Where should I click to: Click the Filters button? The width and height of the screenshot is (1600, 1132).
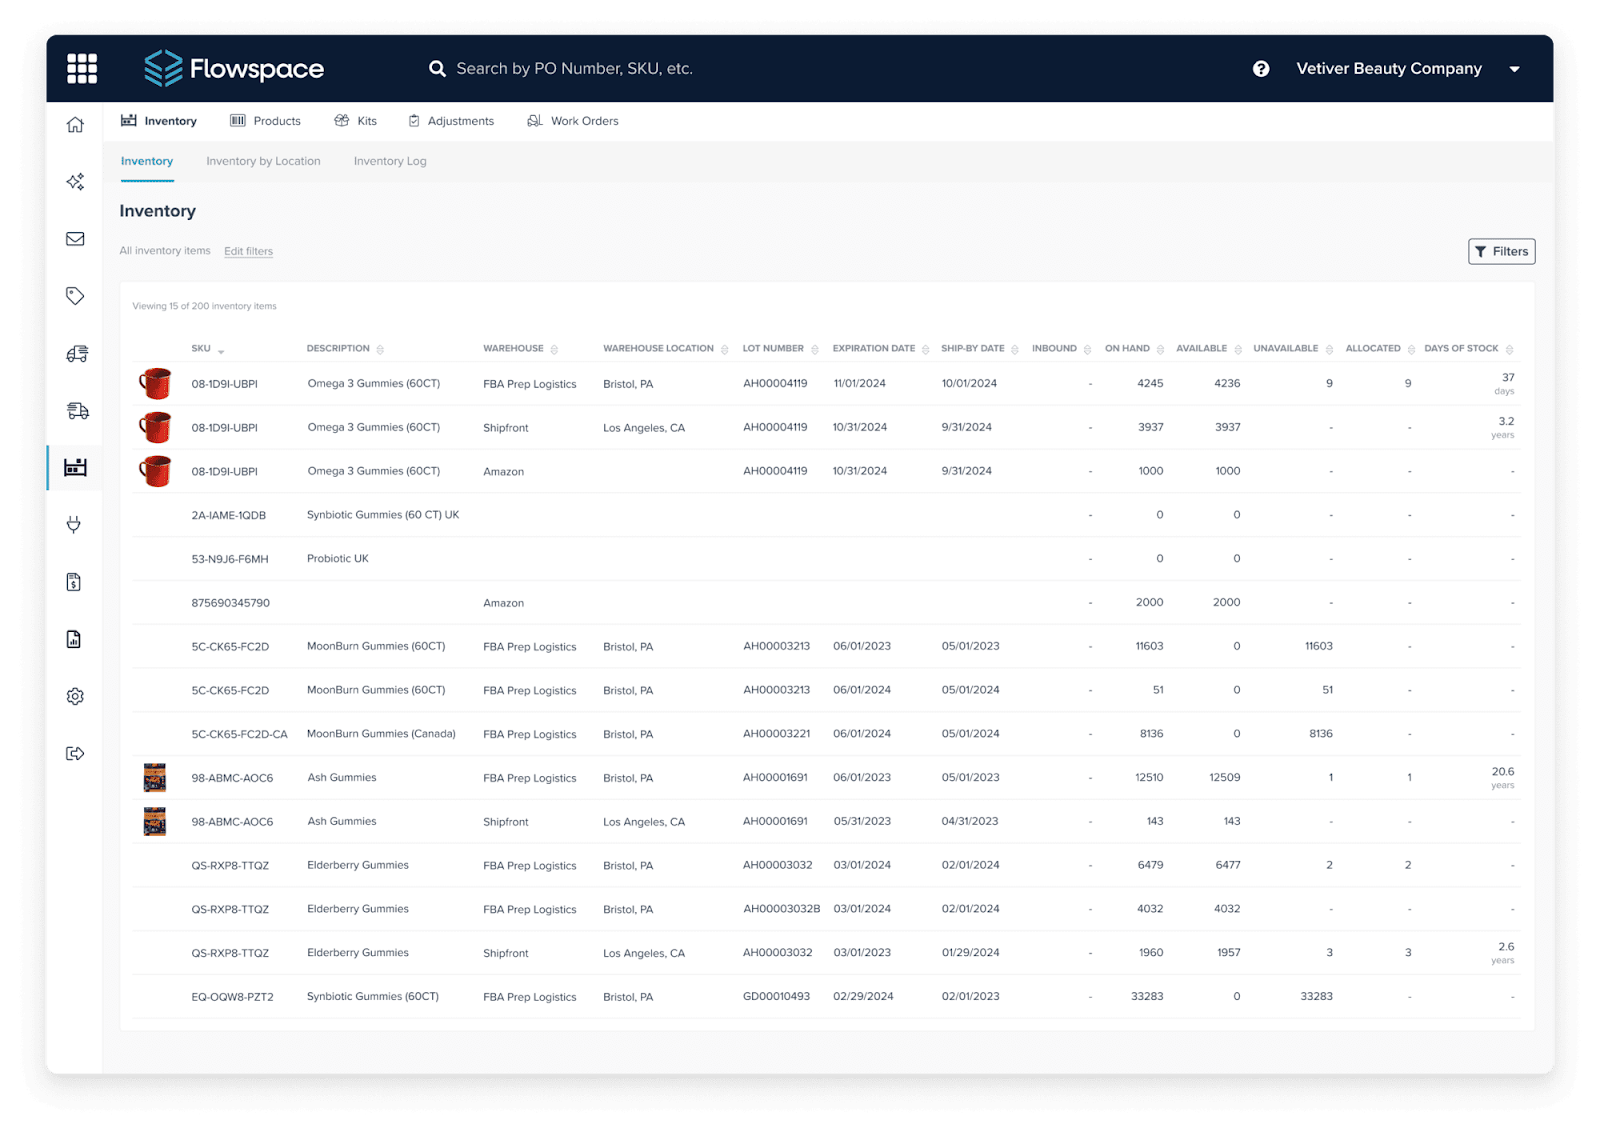tap(1501, 251)
